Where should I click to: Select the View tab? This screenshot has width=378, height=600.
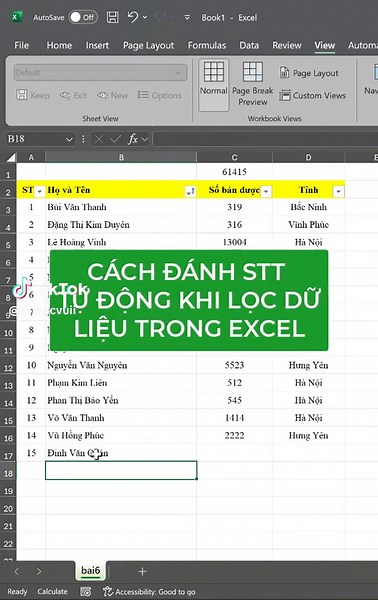tap(324, 46)
